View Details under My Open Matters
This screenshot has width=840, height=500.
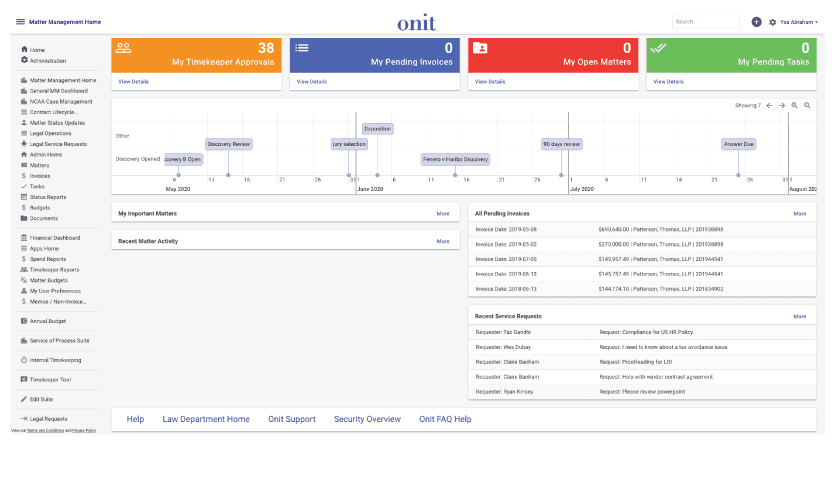[490, 81]
